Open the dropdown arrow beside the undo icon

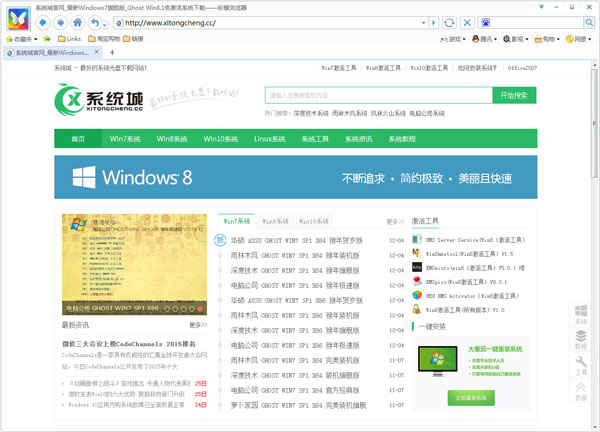coord(104,25)
